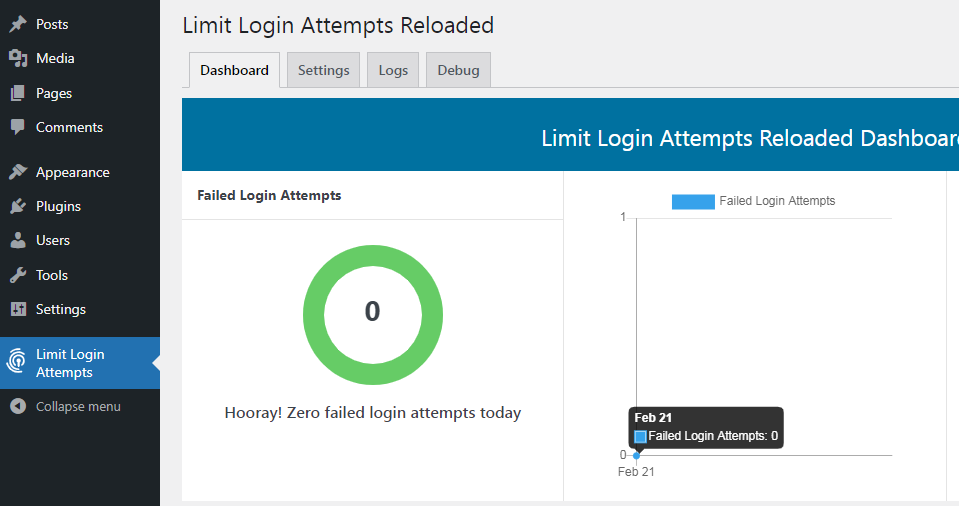Go to Pages in sidebar
This screenshot has height=506, width=959.
point(54,94)
